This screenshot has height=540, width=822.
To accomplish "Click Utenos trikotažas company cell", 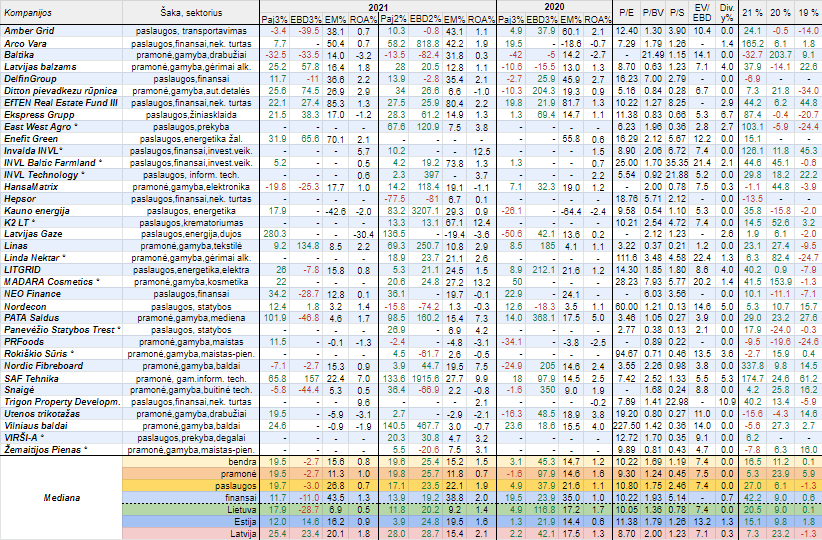I will [x=61, y=414].
